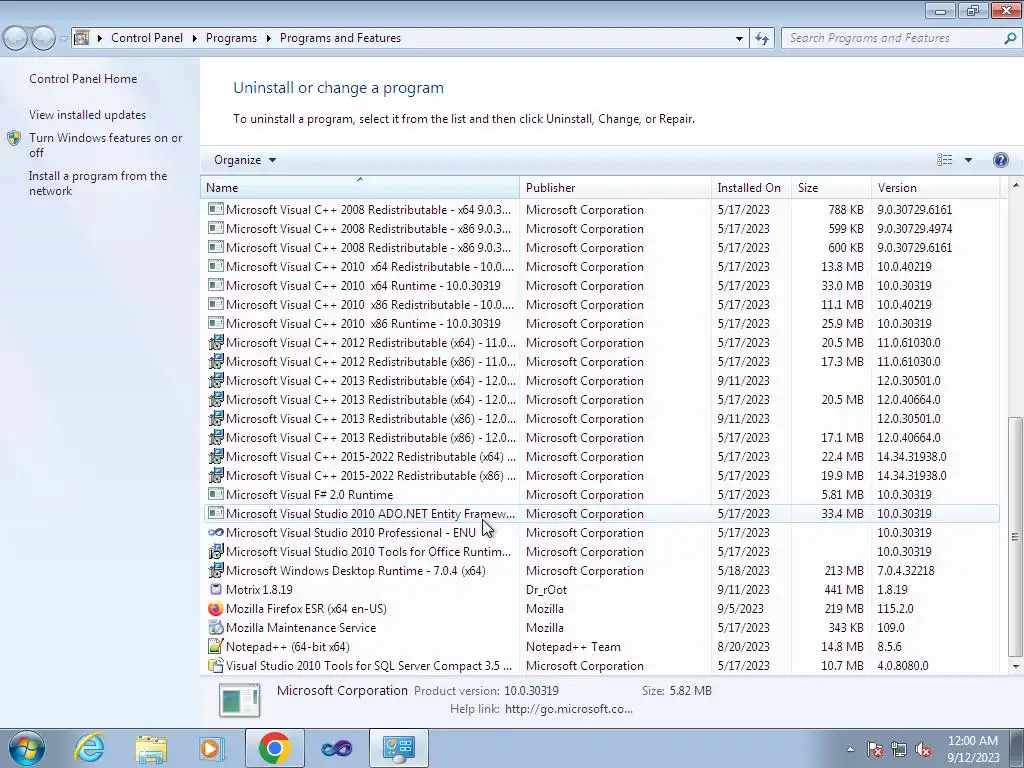Click the program thumbnail in details pane
Screen dimensions: 1024x768
pos(240,700)
